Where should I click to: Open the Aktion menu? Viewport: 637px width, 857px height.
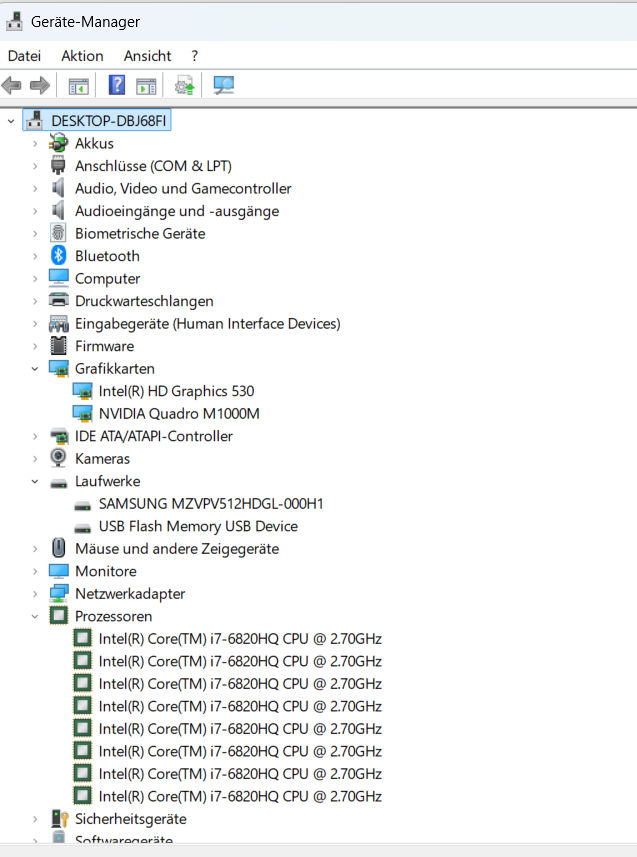[x=82, y=56]
